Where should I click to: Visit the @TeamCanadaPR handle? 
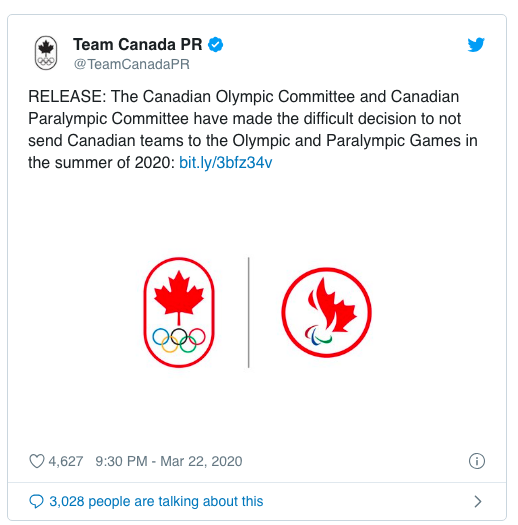[132, 64]
